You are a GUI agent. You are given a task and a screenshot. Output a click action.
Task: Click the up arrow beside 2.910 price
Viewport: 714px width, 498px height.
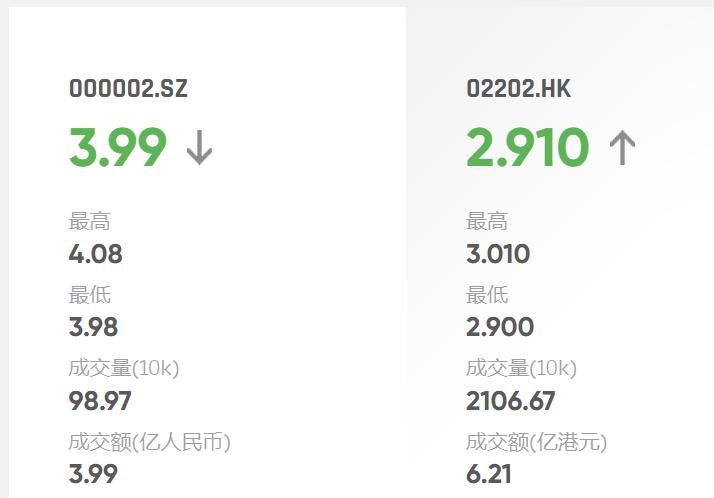622,149
